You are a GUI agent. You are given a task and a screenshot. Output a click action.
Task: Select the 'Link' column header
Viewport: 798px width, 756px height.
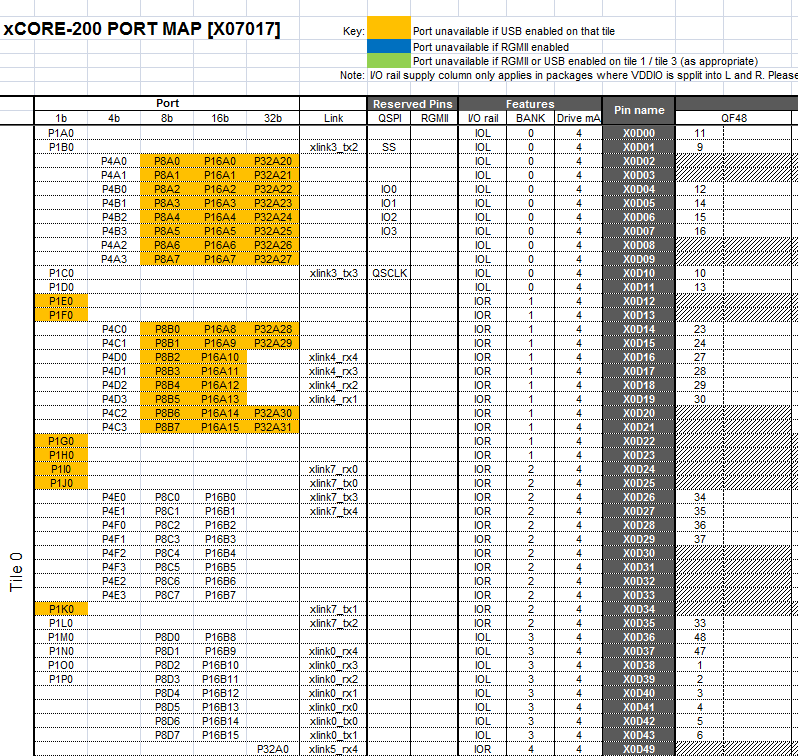coord(333,118)
